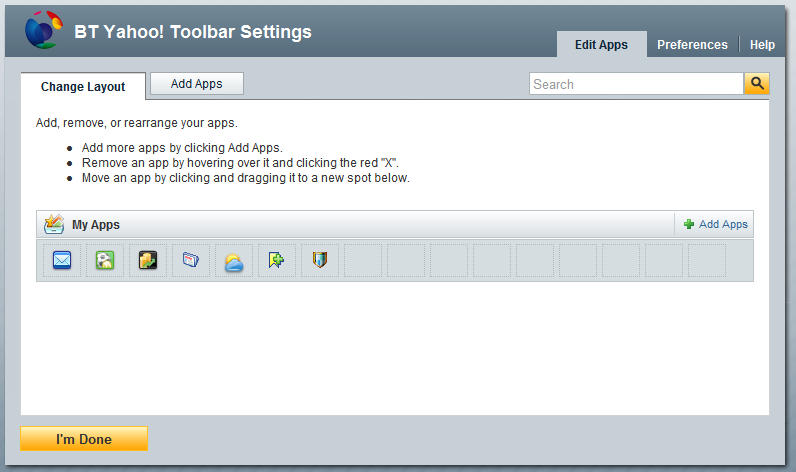This screenshot has height=472, width=796.
Task: Go to the Preferences tab
Action: pos(692,45)
